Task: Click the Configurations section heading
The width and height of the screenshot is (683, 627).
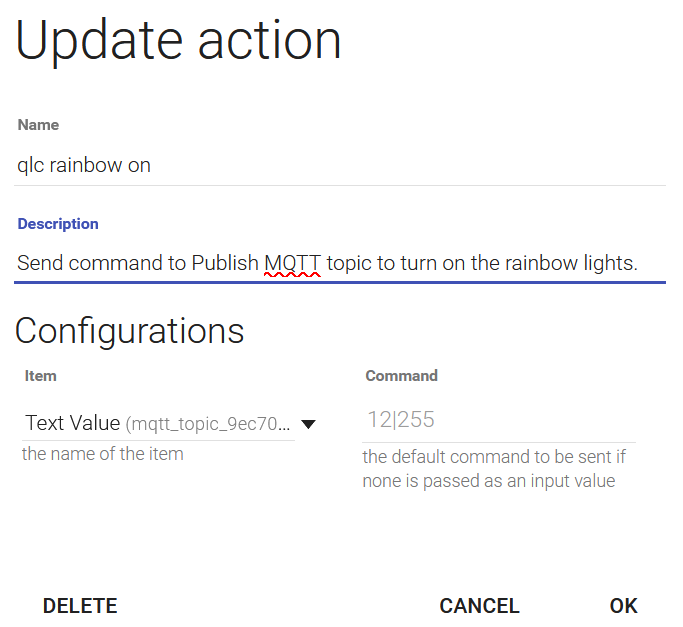Action: pyautogui.click(x=129, y=330)
